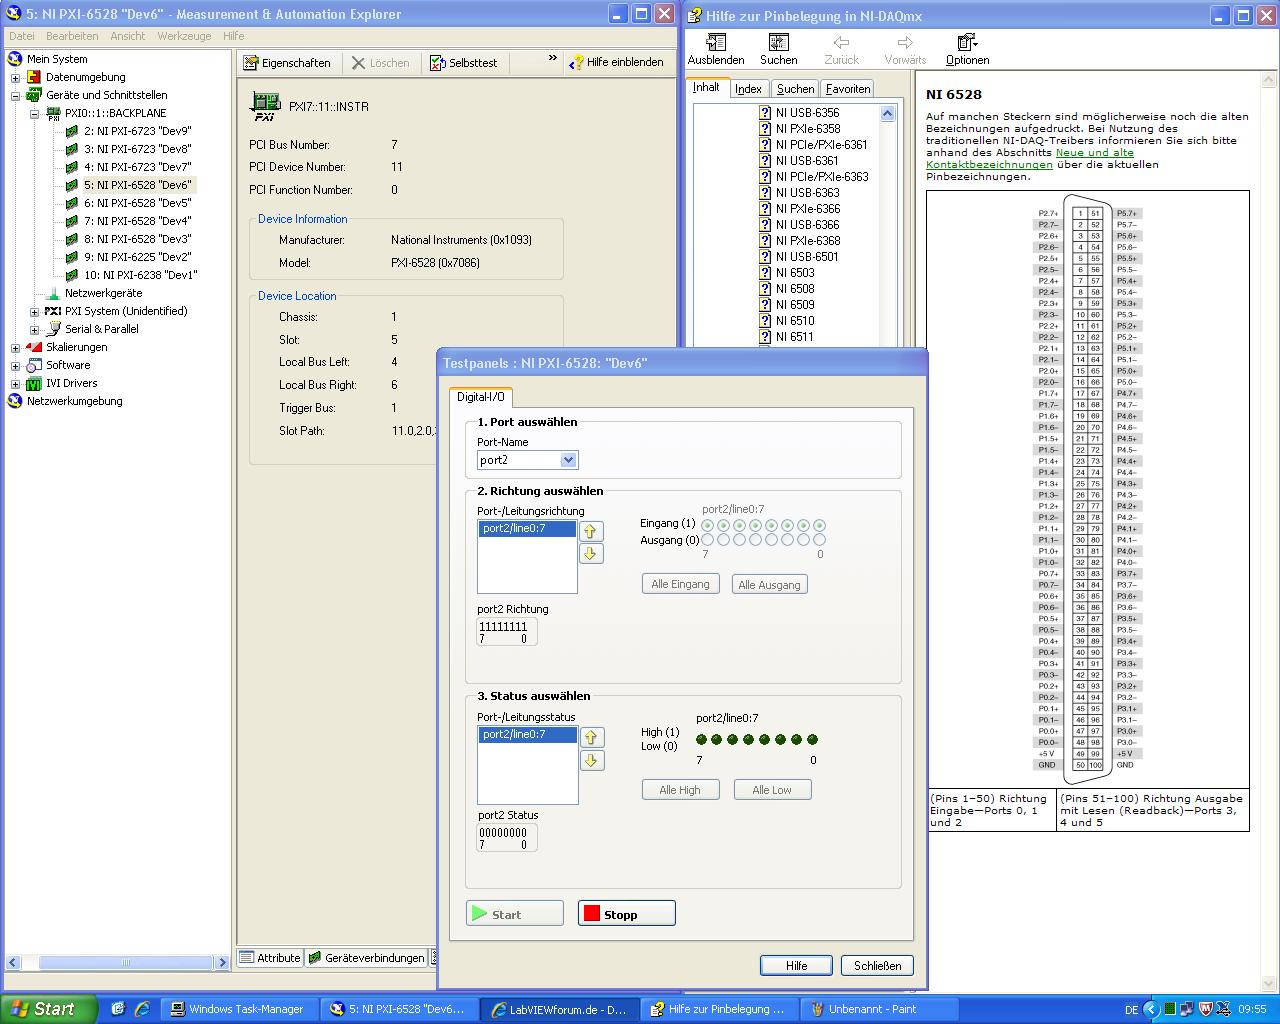This screenshot has width=1280, height=1024.
Task: Switch to the Index tab in help
Action: pos(748,89)
